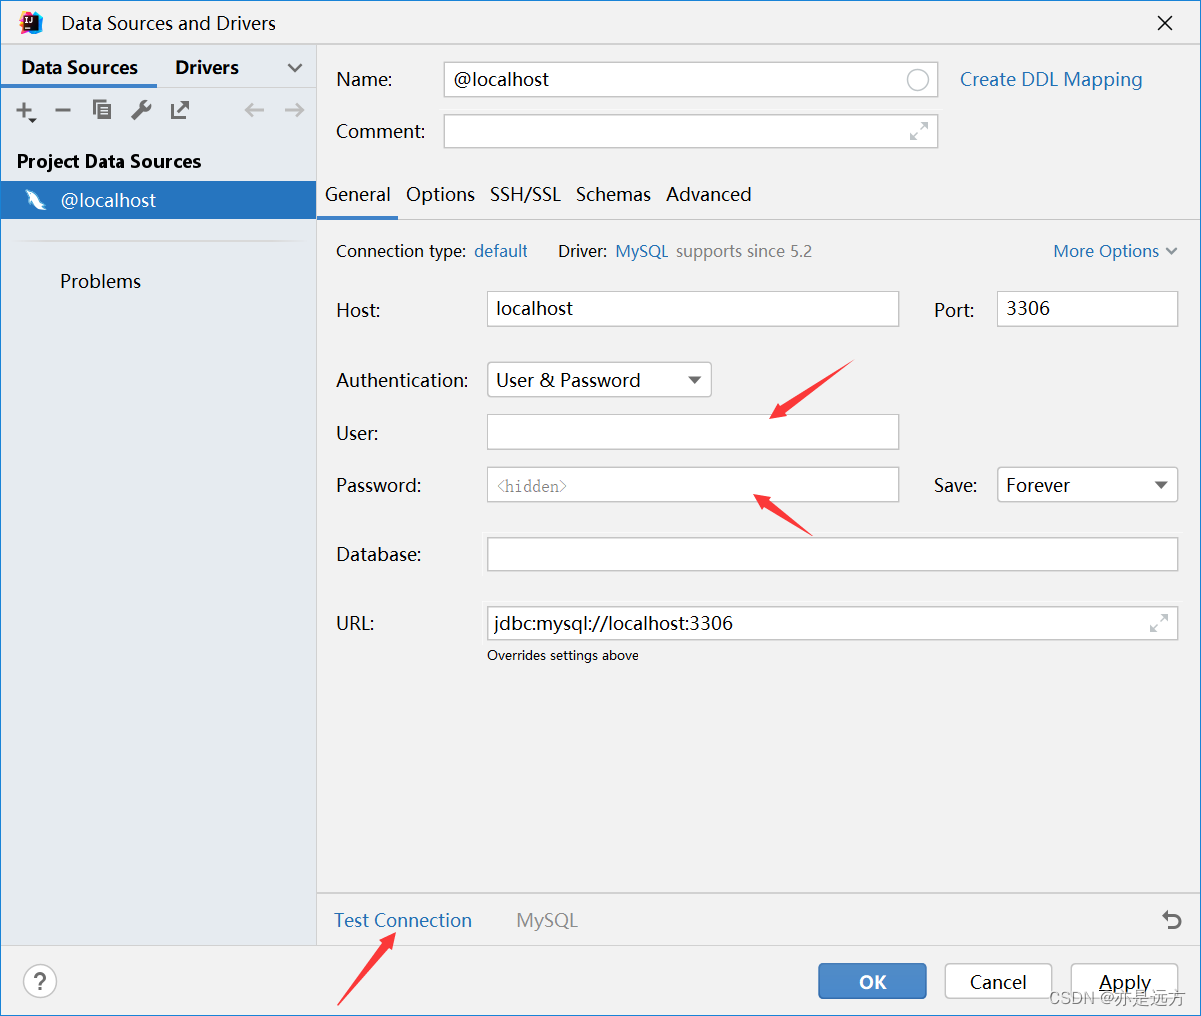
Task: Click the MySQL dolphin icon for @localhost
Action: click(36, 200)
